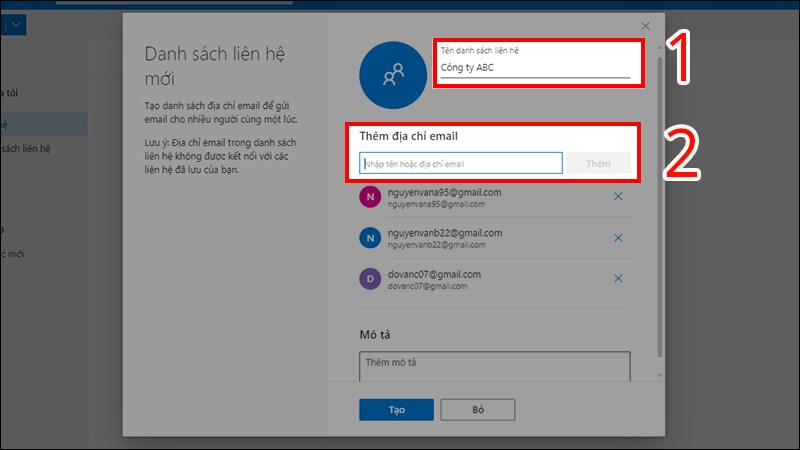Click the blue N avatar for nguyenvanb22

[370, 238]
